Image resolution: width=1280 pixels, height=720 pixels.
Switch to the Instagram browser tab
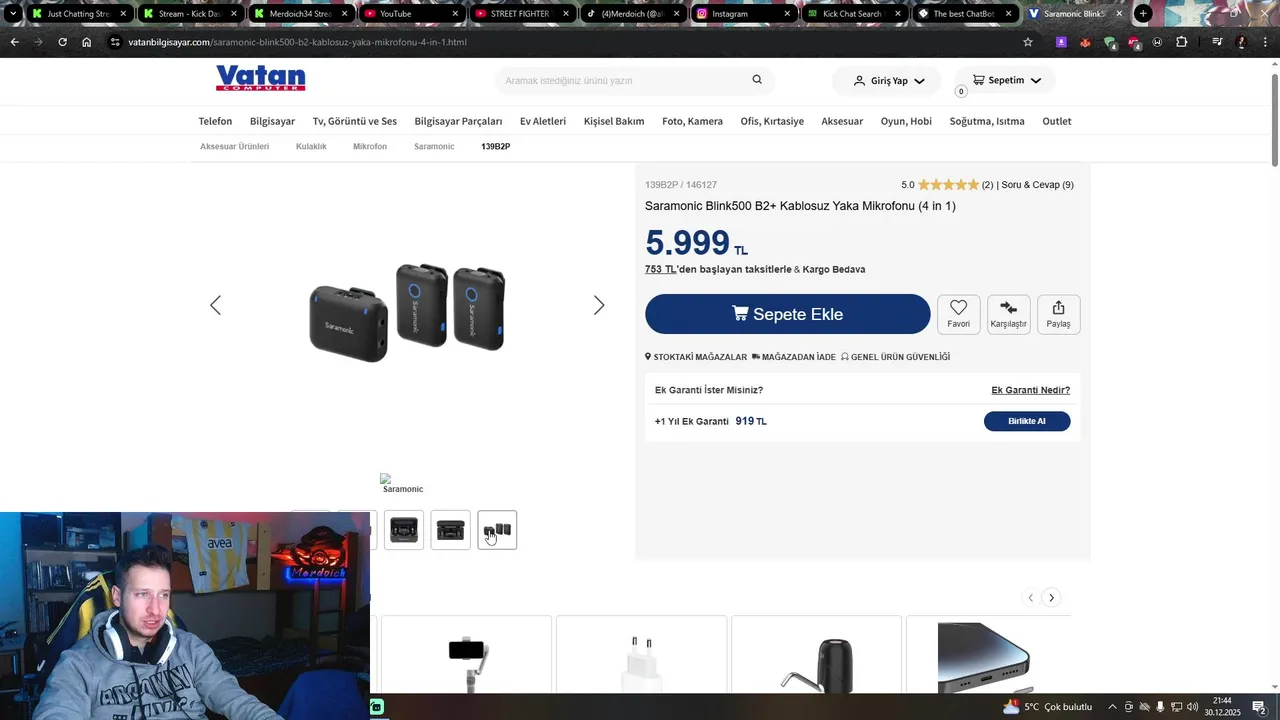point(744,14)
